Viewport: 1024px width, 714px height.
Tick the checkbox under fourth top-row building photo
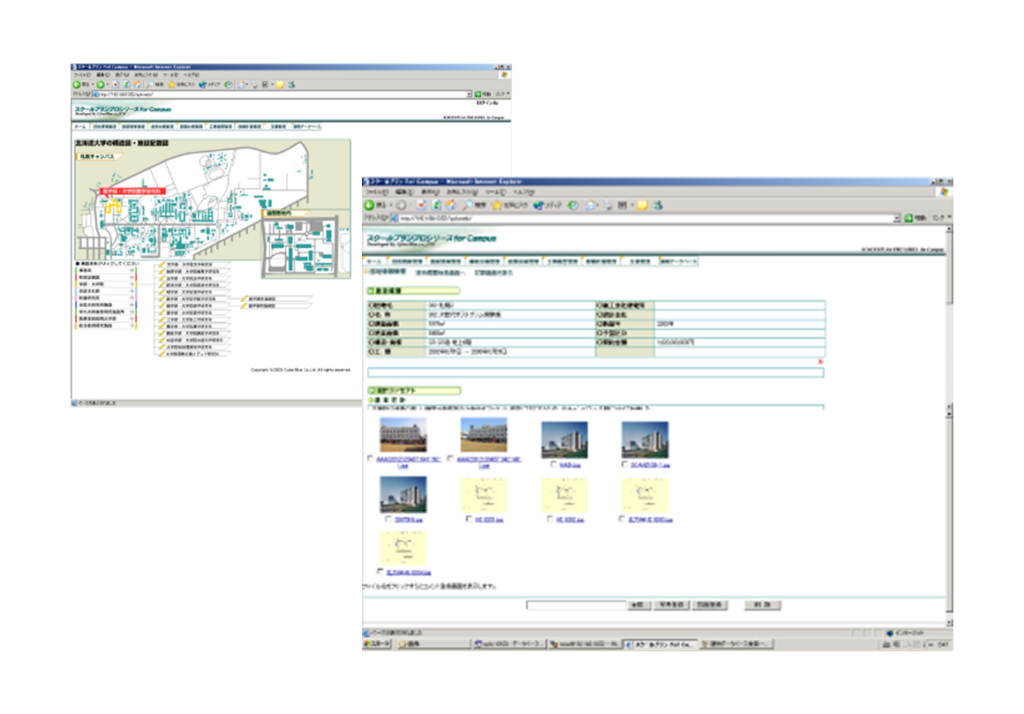coord(624,464)
